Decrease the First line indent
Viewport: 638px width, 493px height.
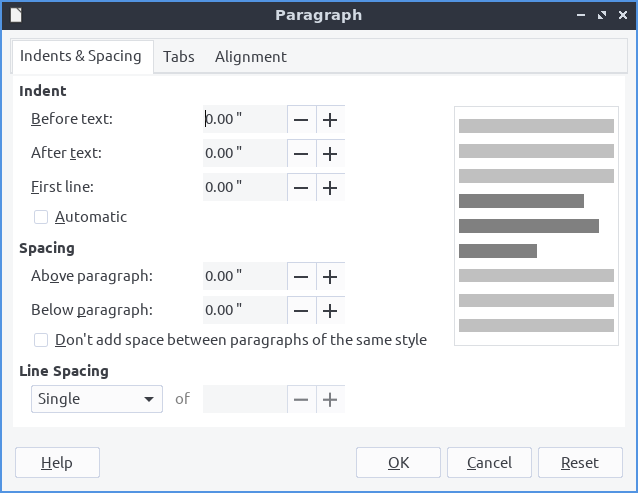tap(301, 187)
